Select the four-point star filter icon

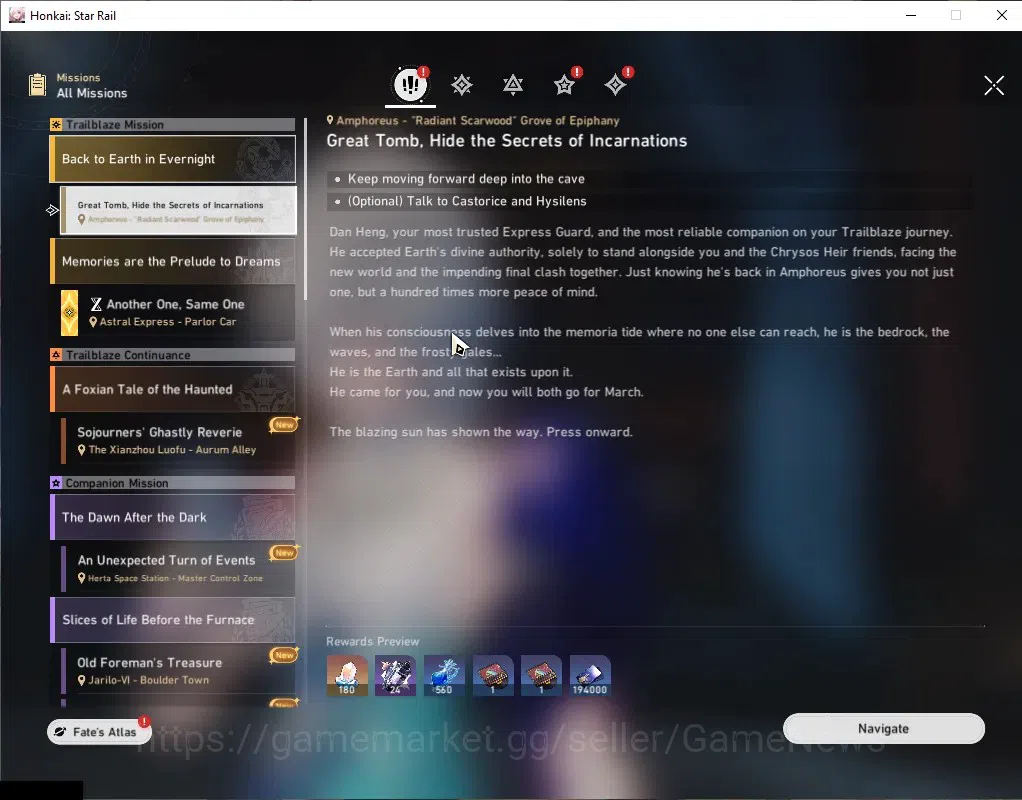click(615, 85)
